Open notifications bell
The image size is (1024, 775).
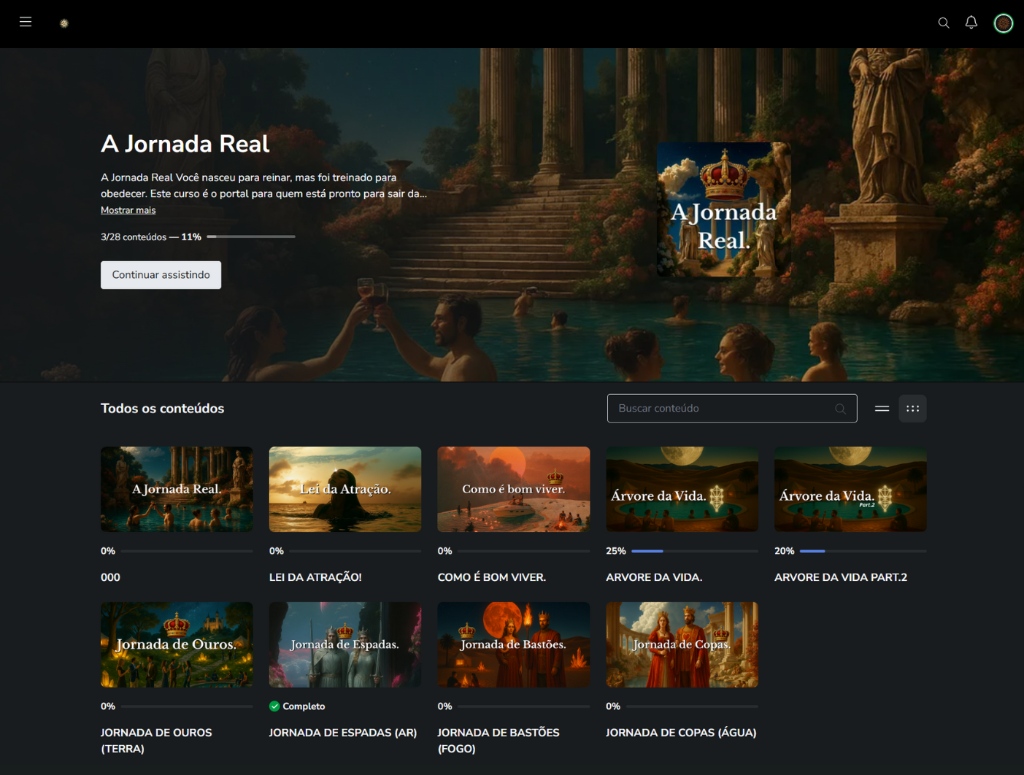tap(971, 22)
